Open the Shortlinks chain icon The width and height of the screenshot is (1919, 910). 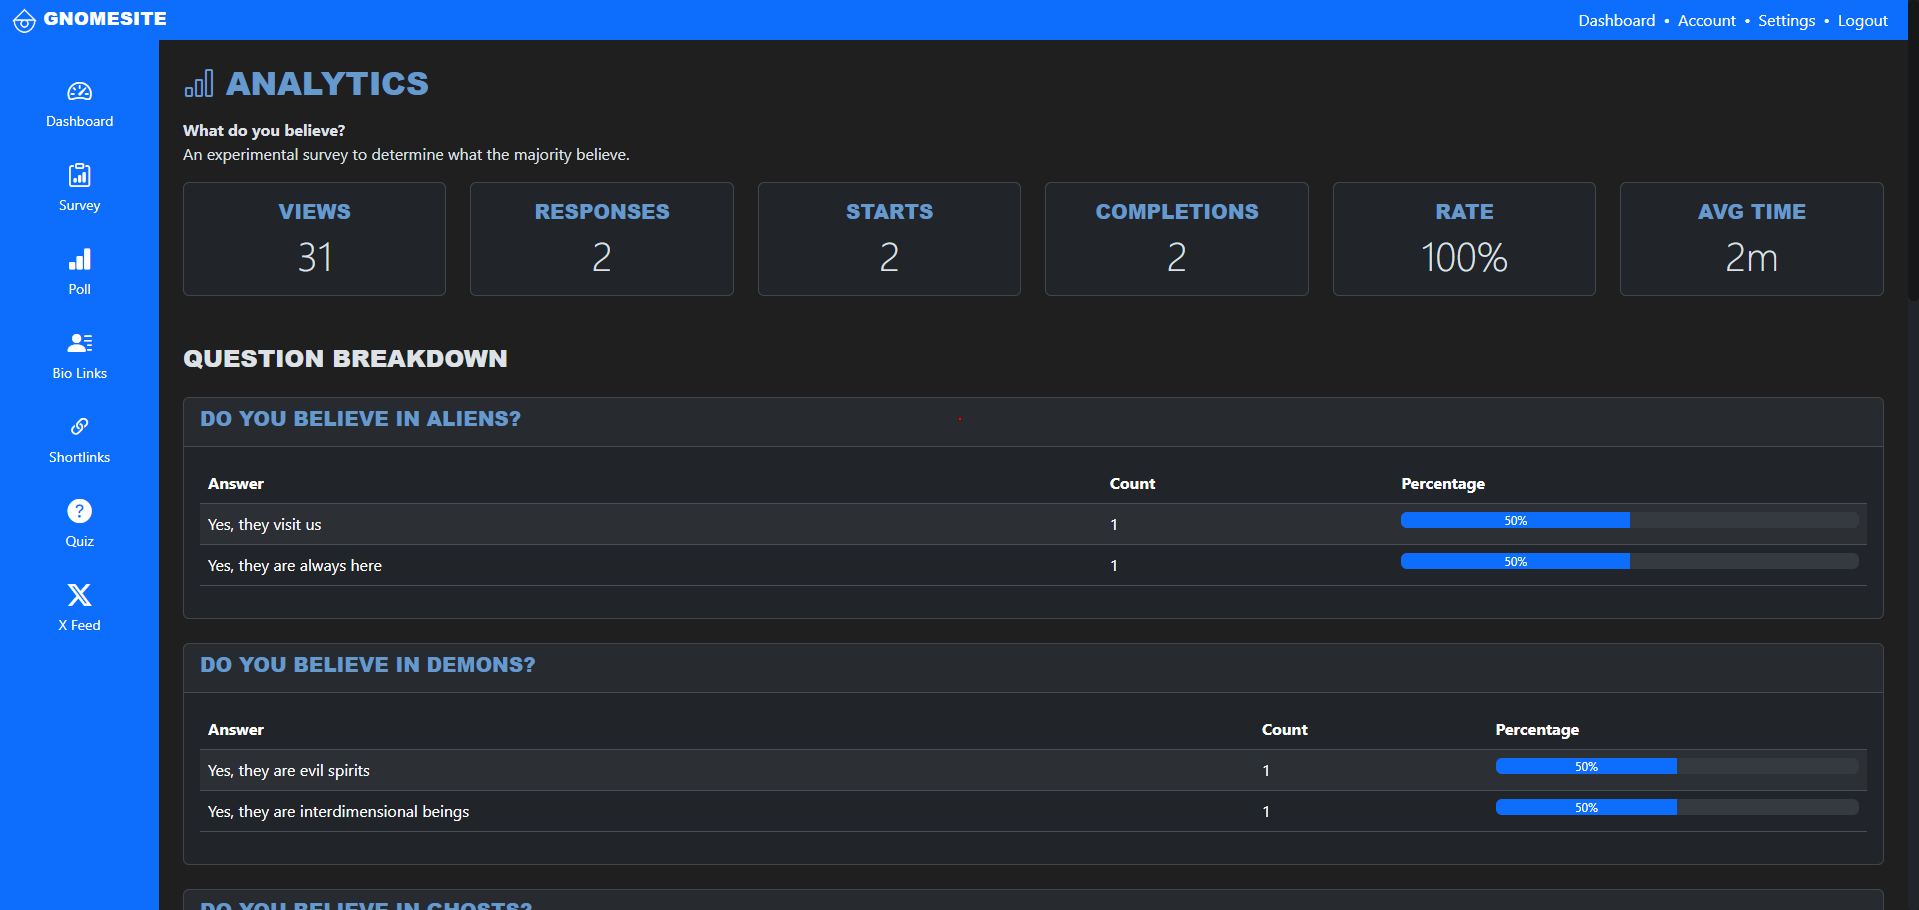click(x=79, y=427)
